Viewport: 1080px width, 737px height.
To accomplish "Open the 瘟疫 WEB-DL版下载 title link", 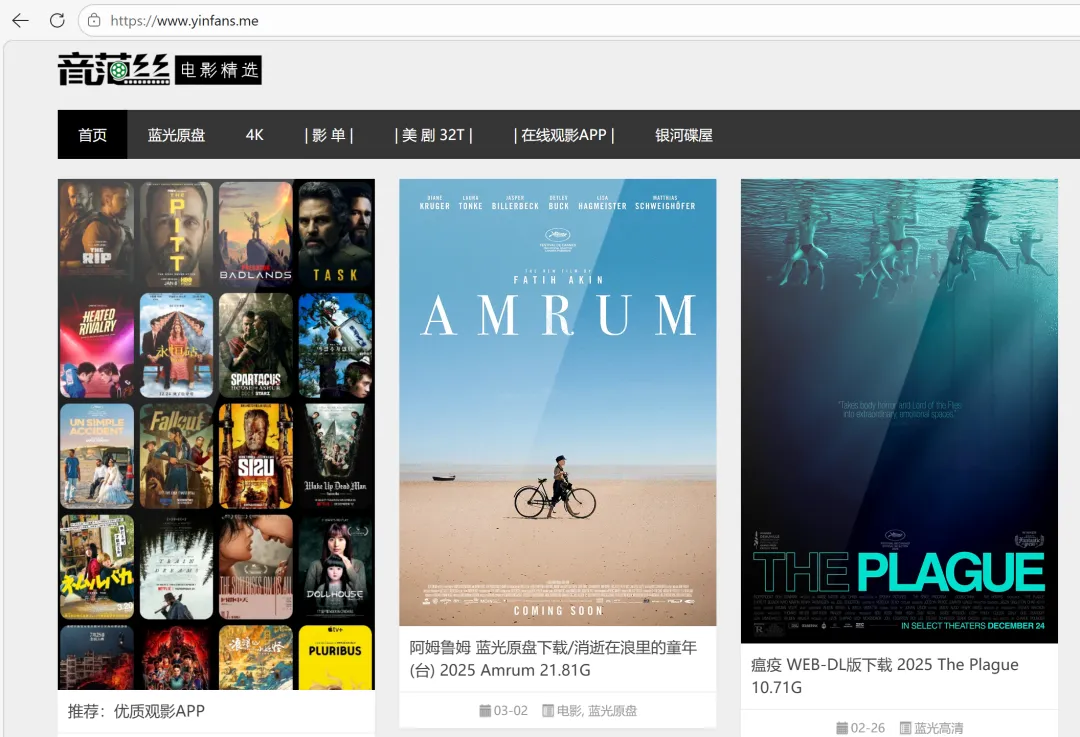I will point(884,676).
